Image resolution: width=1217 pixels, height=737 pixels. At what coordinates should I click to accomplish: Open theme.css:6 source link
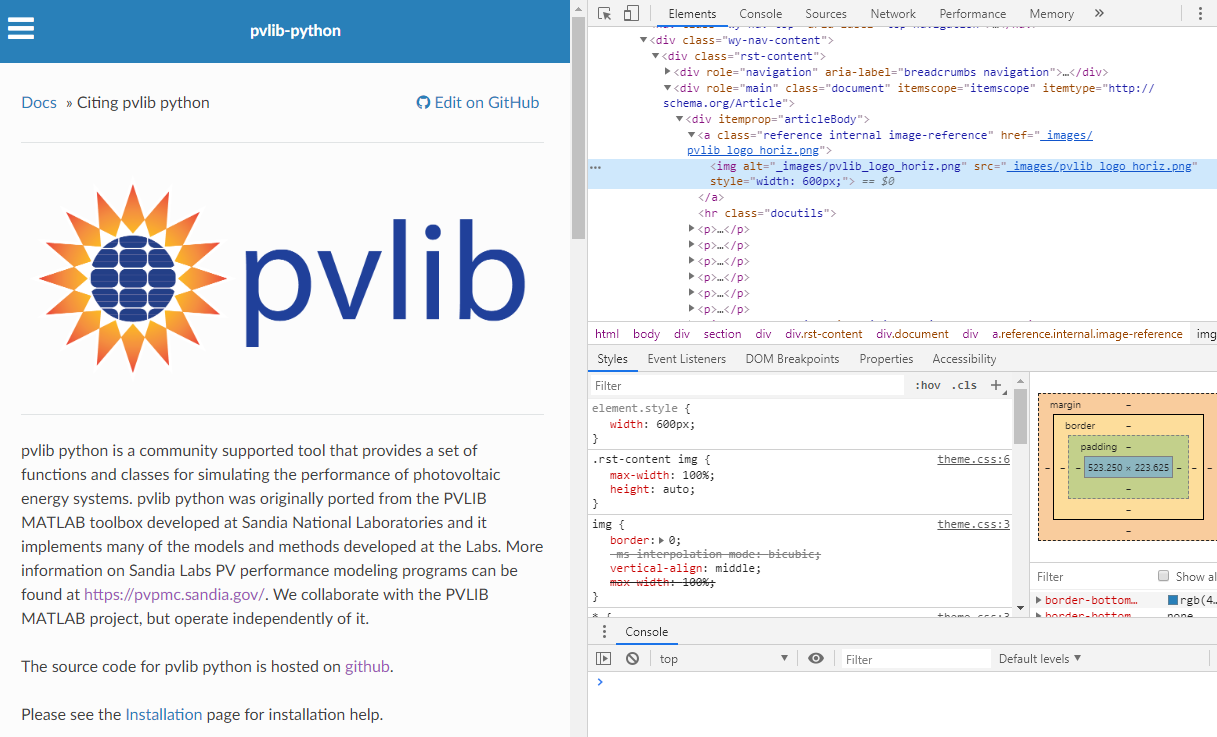click(974, 459)
